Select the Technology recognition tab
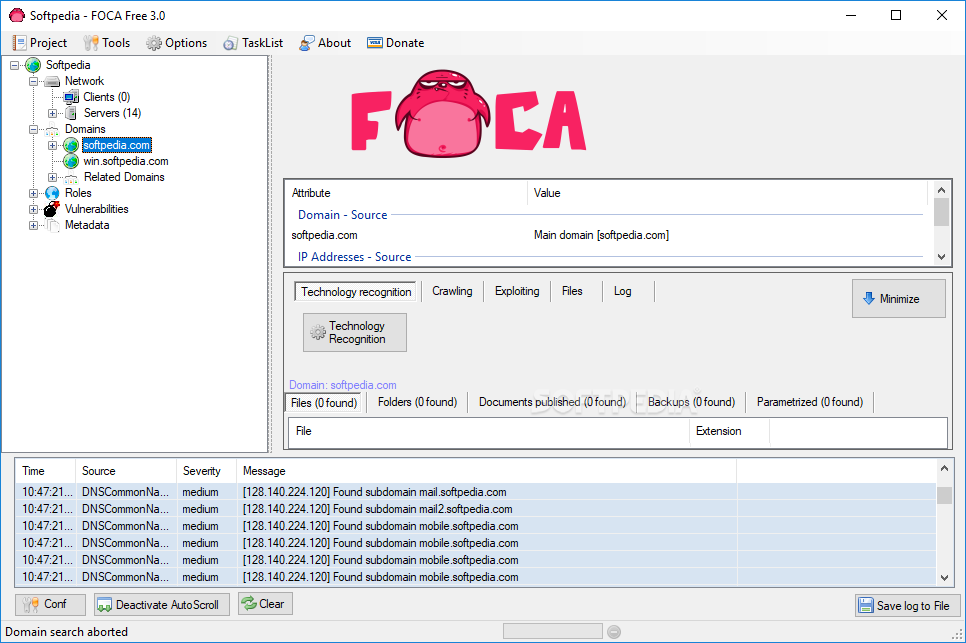966x643 pixels. (356, 292)
